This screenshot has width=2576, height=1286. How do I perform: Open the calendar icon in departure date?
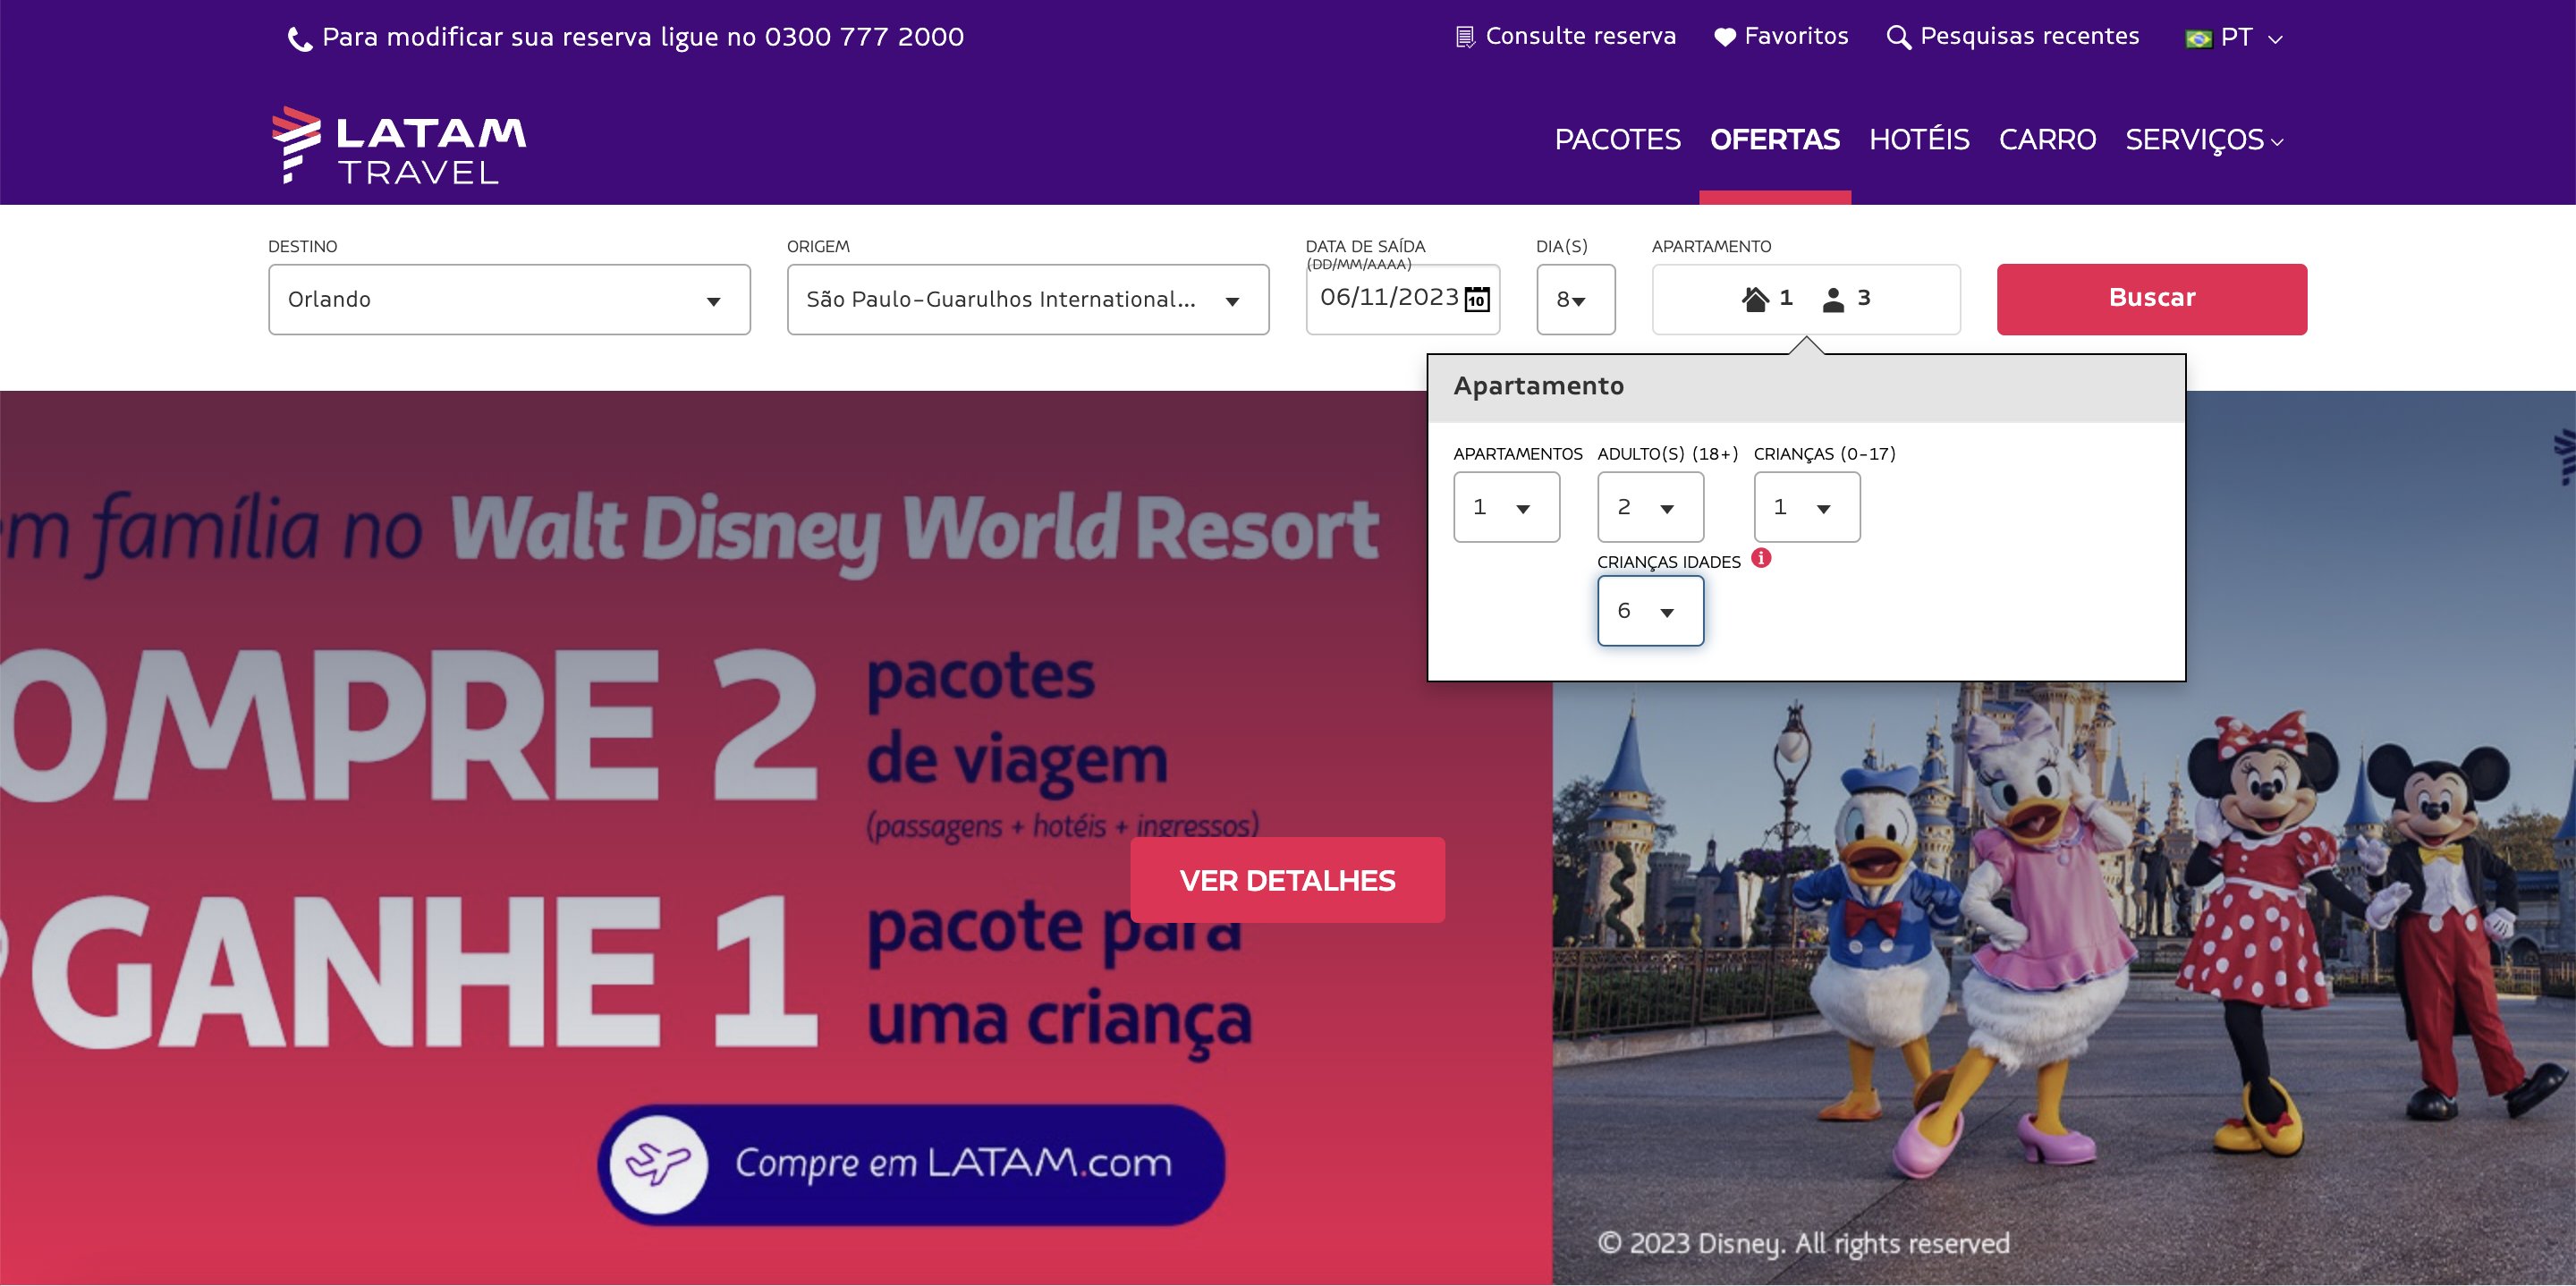pyautogui.click(x=1477, y=298)
